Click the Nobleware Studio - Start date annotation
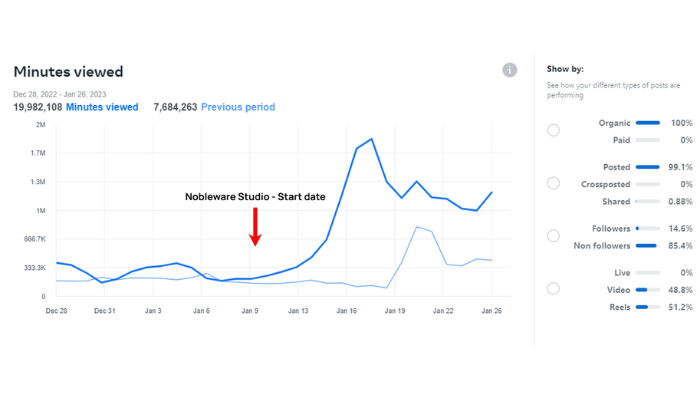The width and height of the screenshot is (700, 400). tap(255, 197)
